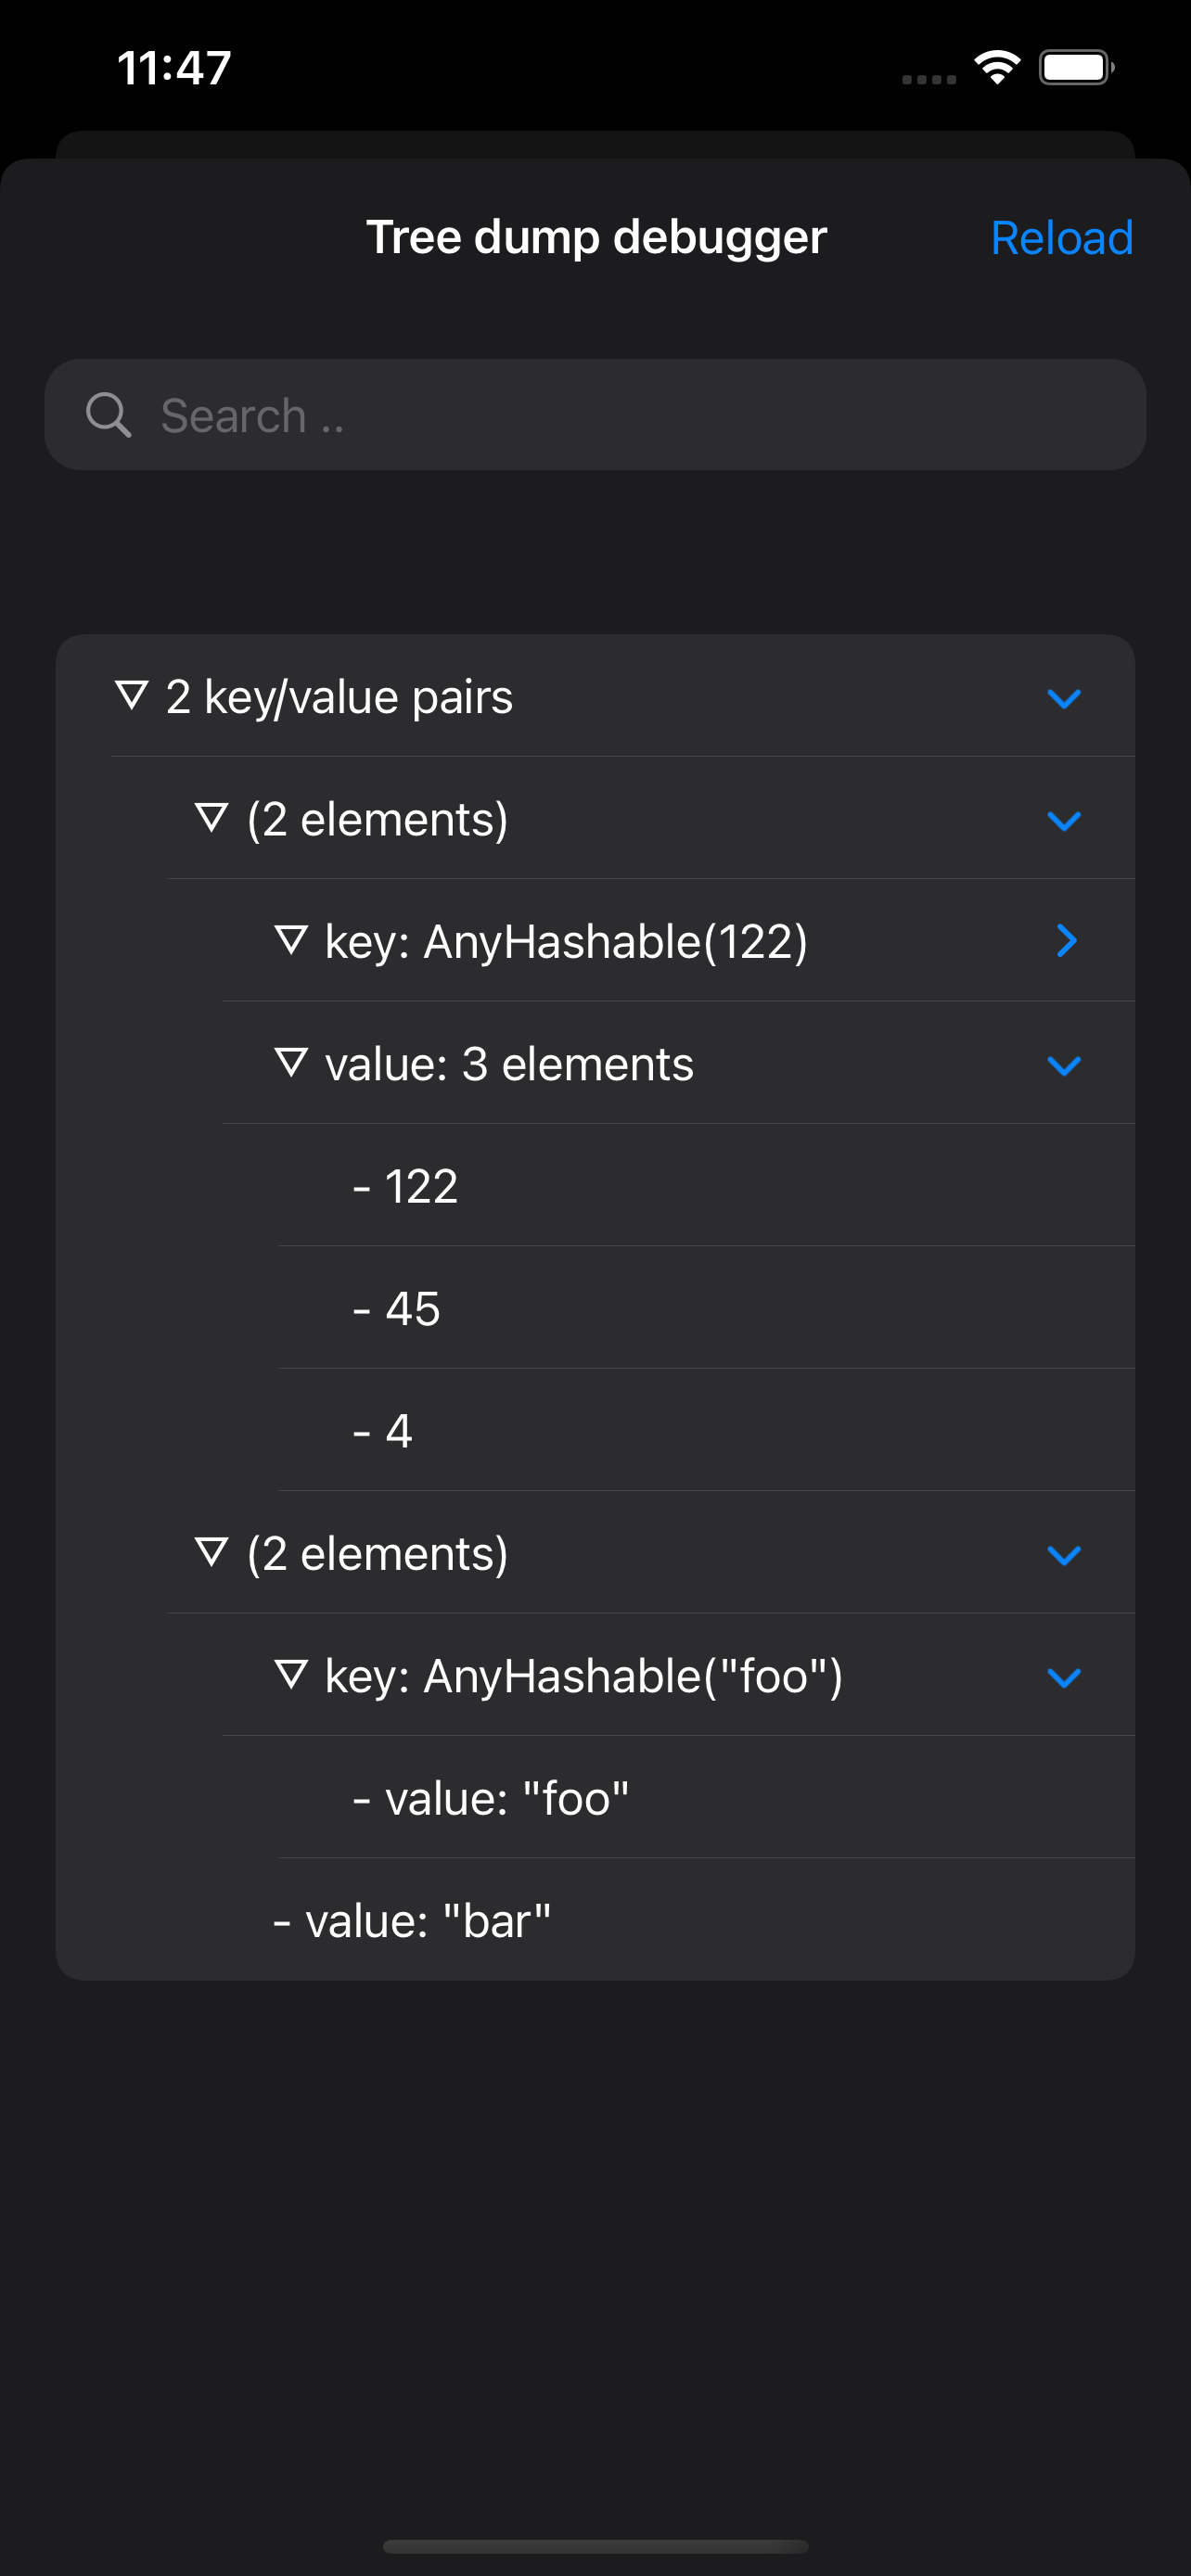
Task: Click the triangle beside '2 key/value pairs'
Action: (x=132, y=695)
